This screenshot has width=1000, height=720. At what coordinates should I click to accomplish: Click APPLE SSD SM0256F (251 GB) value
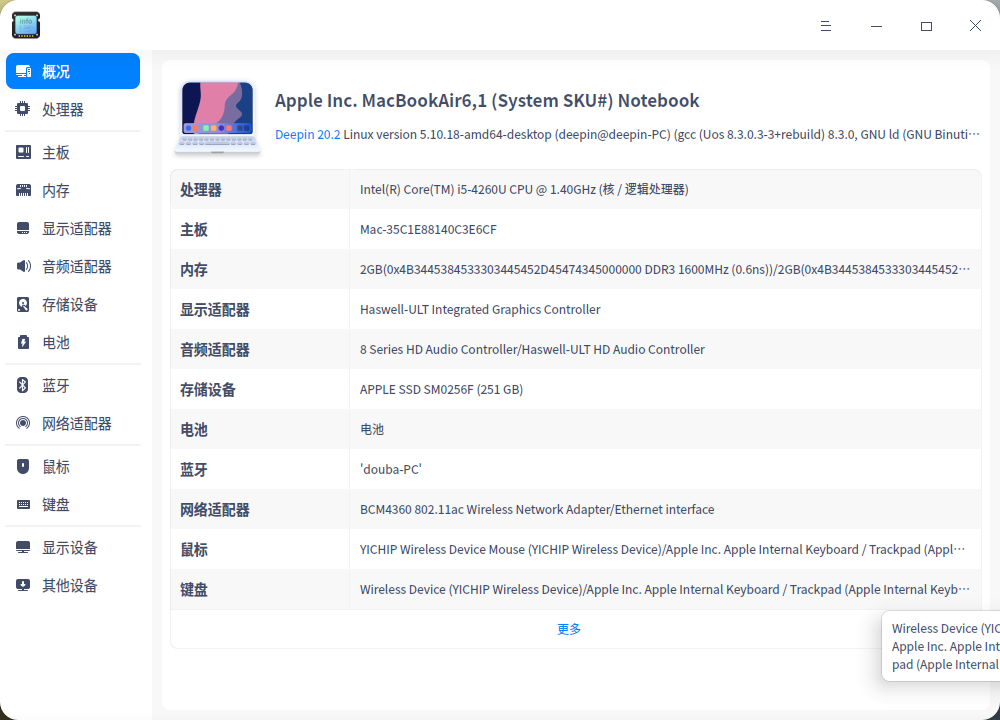[441, 390]
